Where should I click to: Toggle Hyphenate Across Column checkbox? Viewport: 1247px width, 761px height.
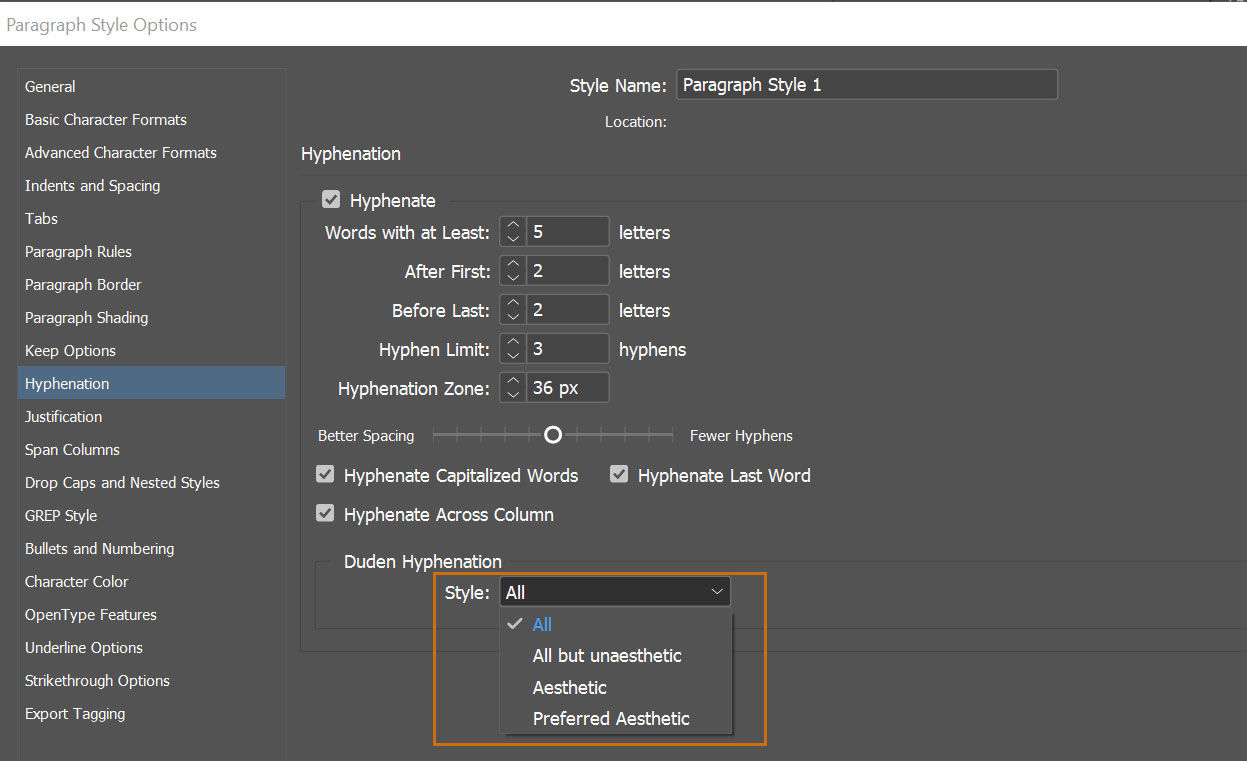coord(325,514)
